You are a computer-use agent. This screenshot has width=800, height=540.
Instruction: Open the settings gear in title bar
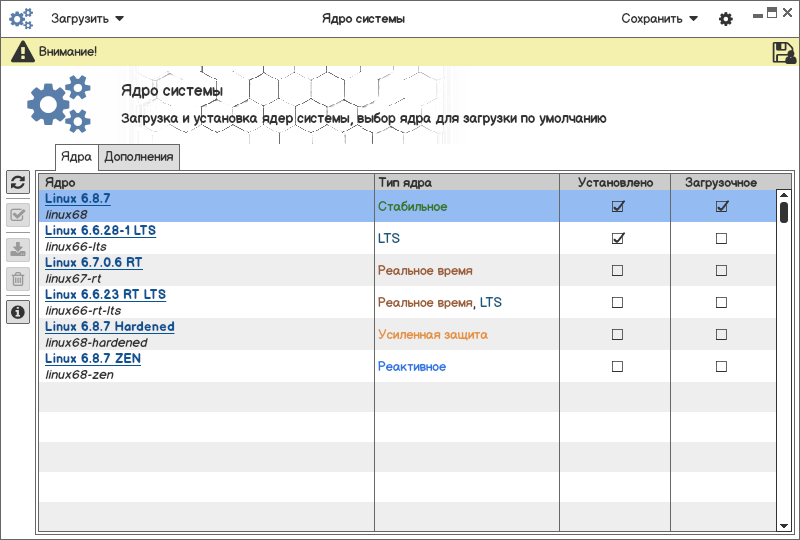click(726, 19)
